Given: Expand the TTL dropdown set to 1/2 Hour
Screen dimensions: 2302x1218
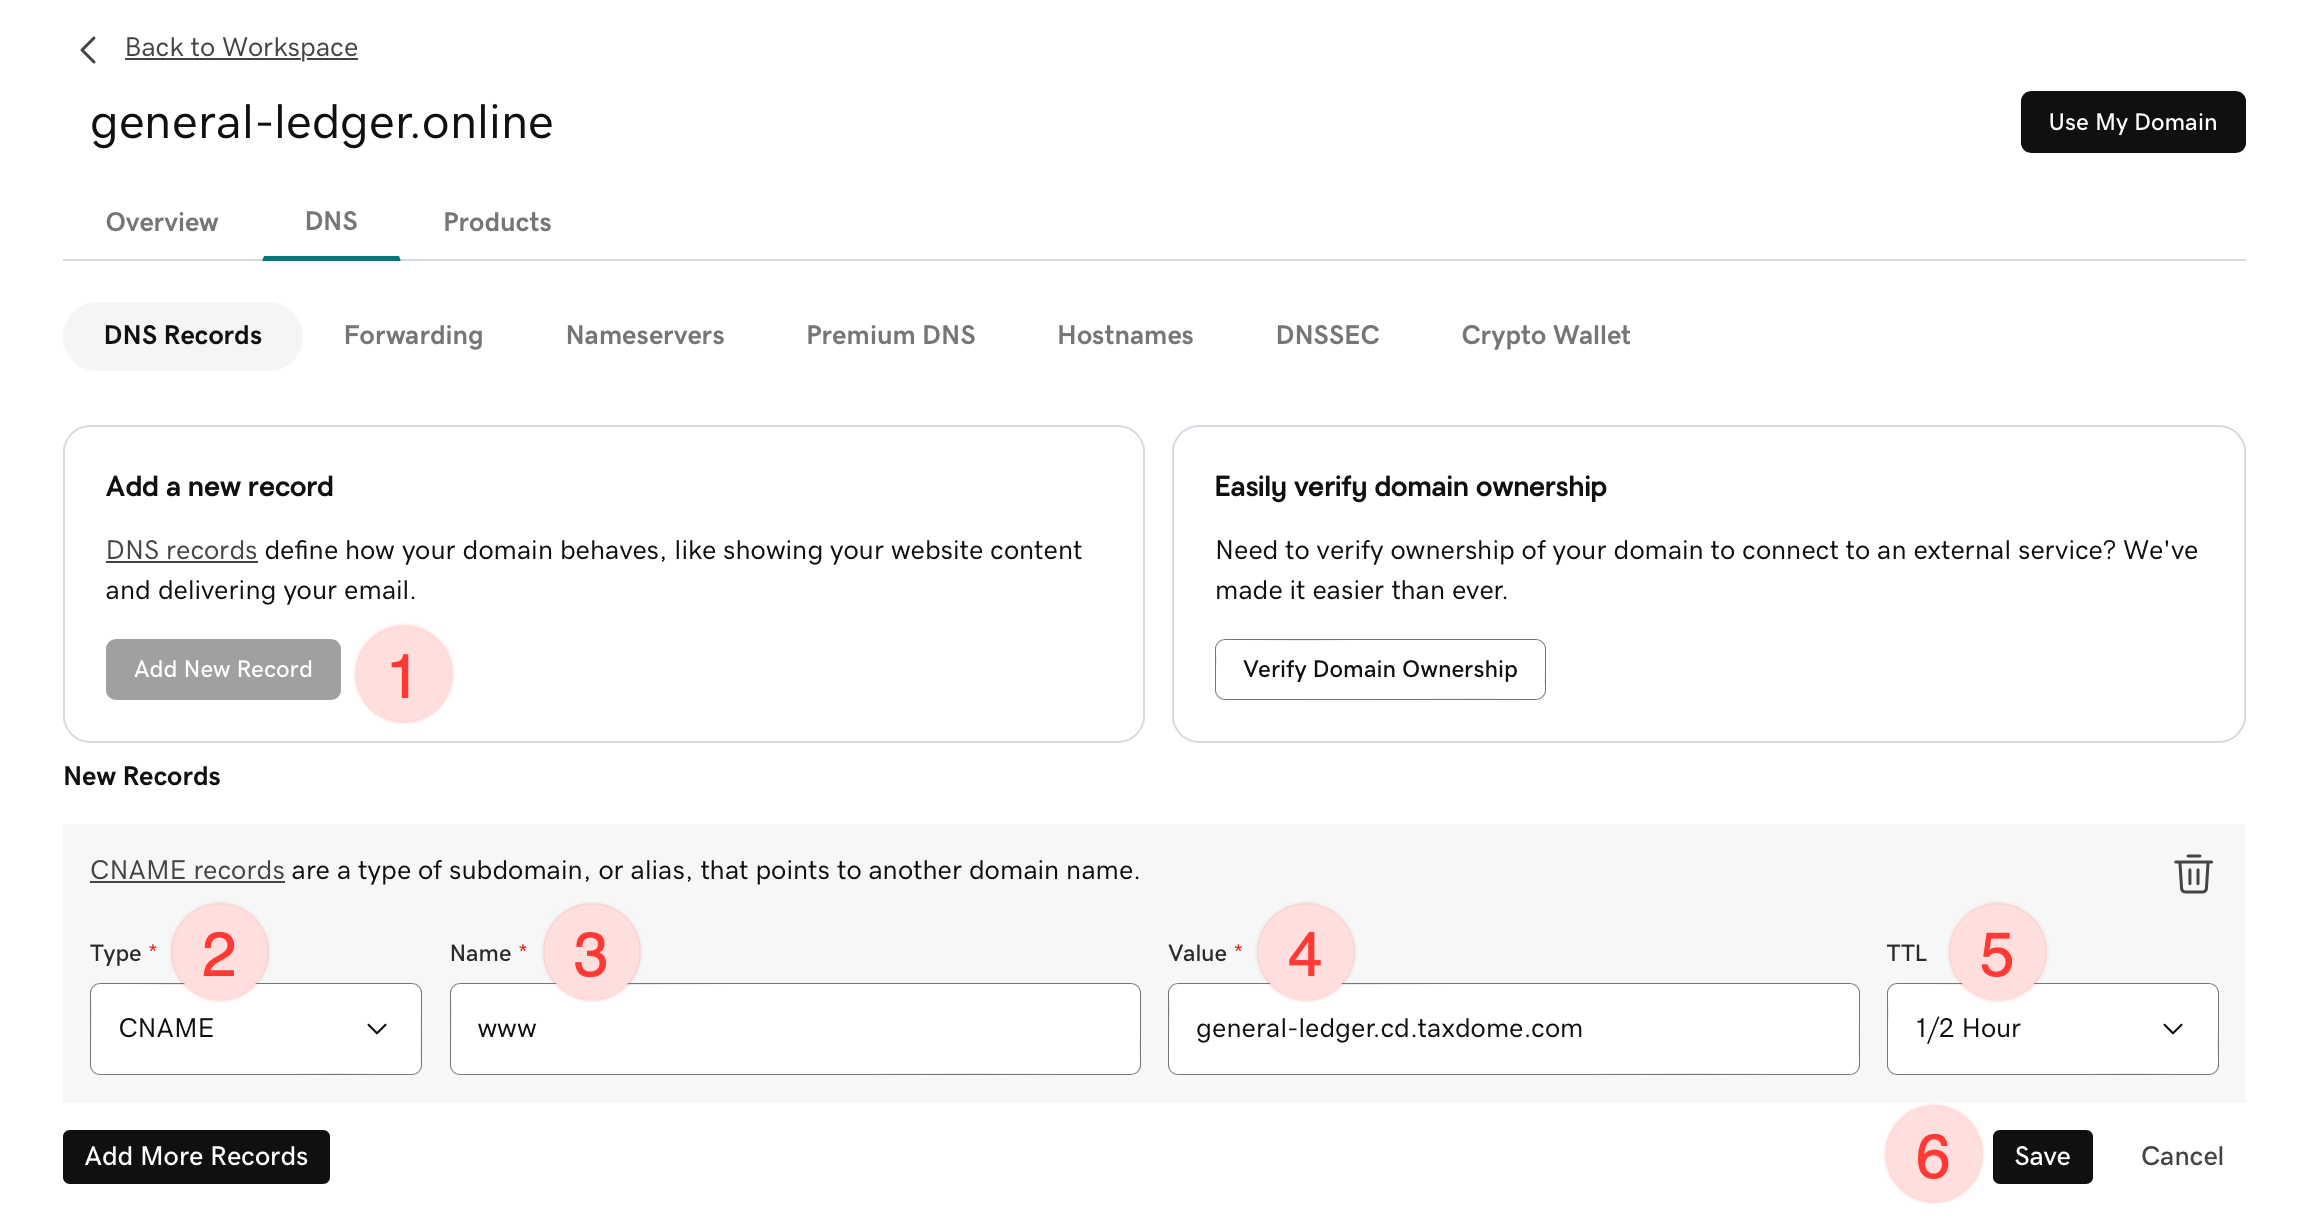Looking at the screenshot, I should click(2051, 1028).
